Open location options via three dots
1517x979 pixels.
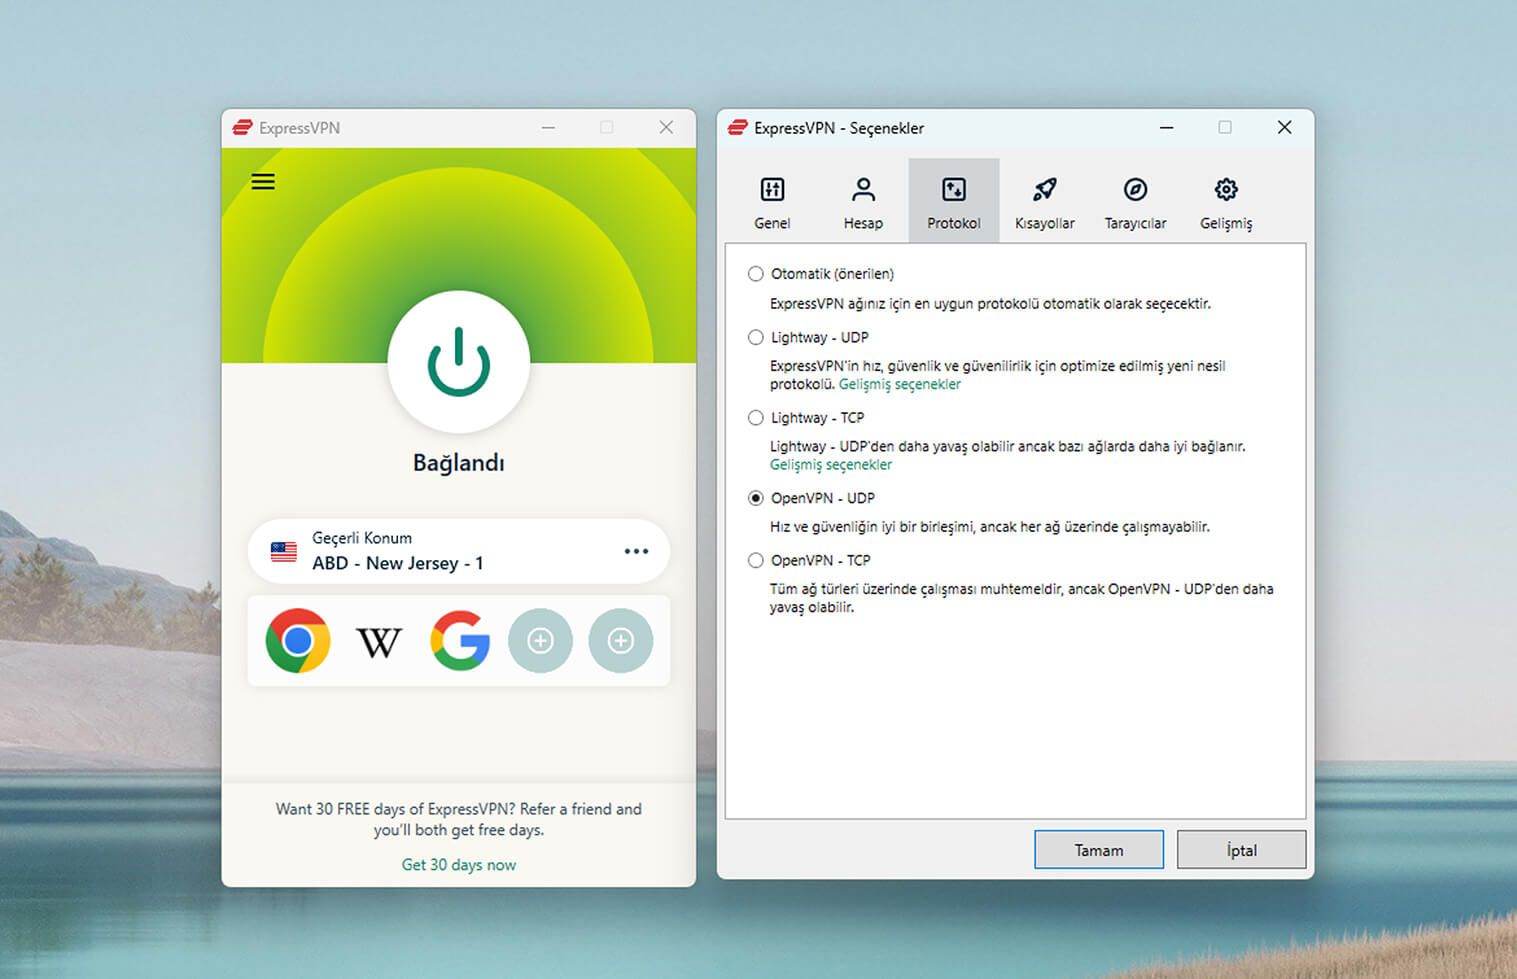(636, 551)
